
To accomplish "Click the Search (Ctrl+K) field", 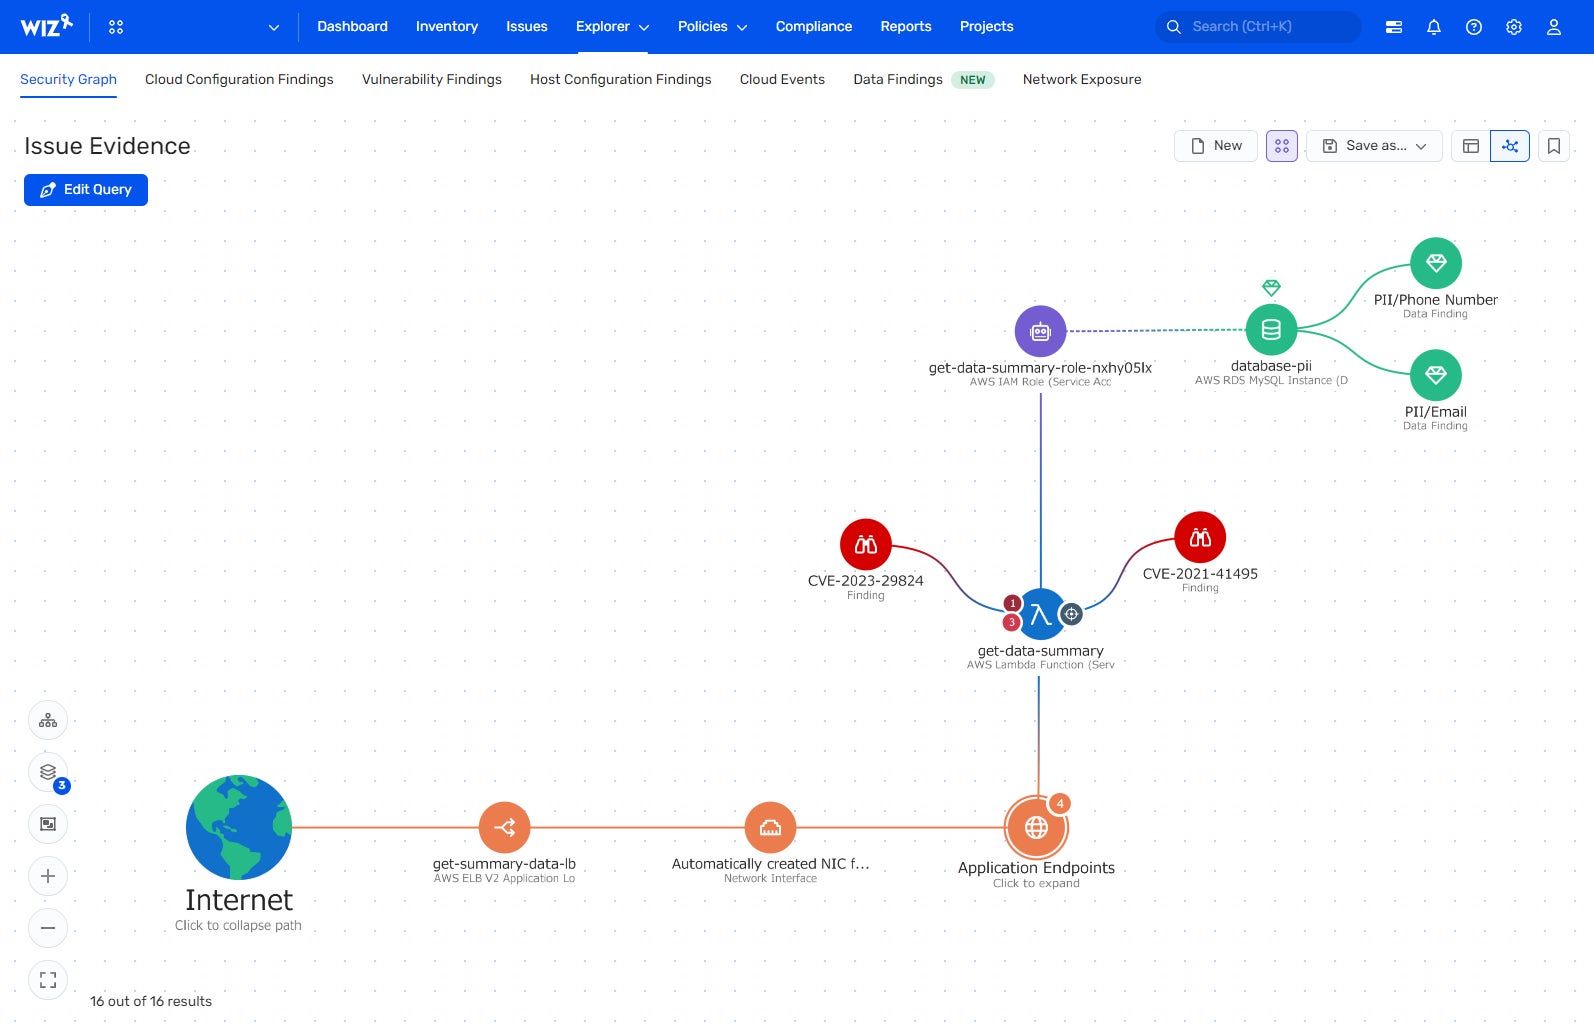I will [x=1258, y=27].
